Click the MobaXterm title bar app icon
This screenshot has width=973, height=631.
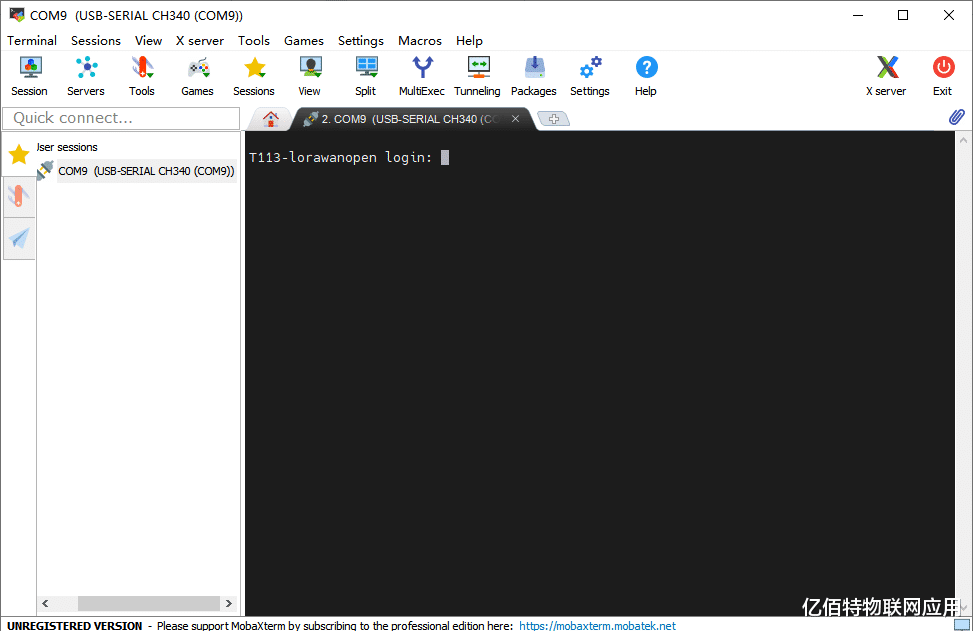click(17, 14)
